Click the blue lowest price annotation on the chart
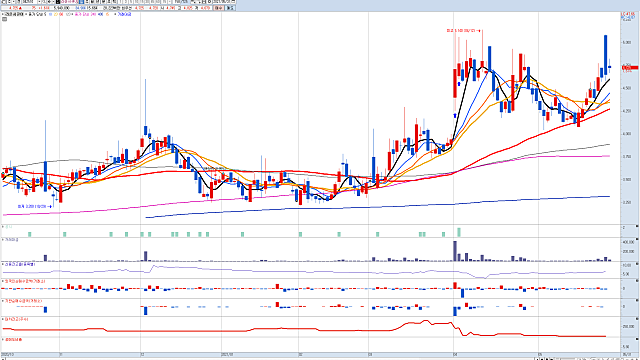 35,207
